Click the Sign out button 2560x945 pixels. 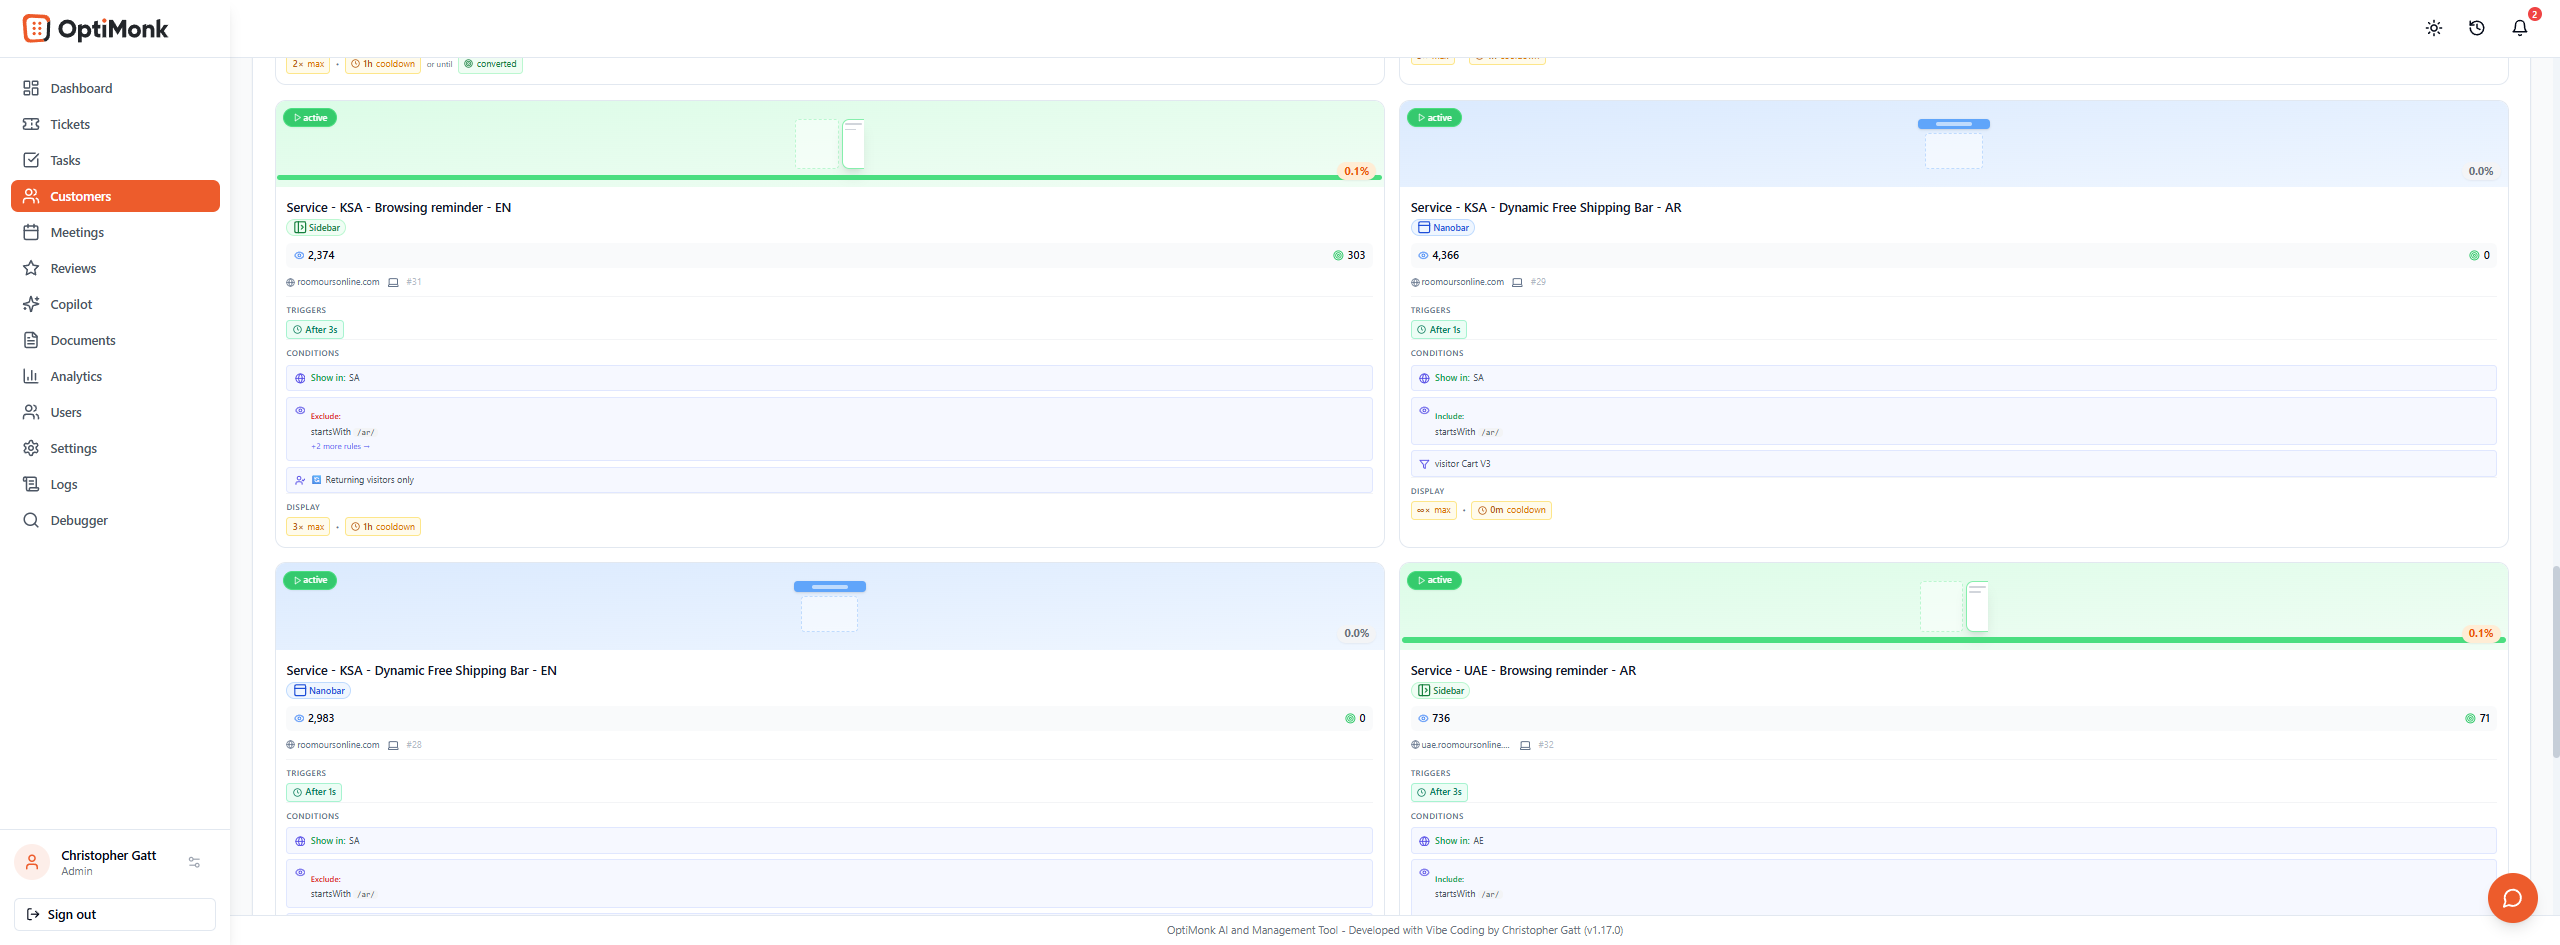point(115,914)
